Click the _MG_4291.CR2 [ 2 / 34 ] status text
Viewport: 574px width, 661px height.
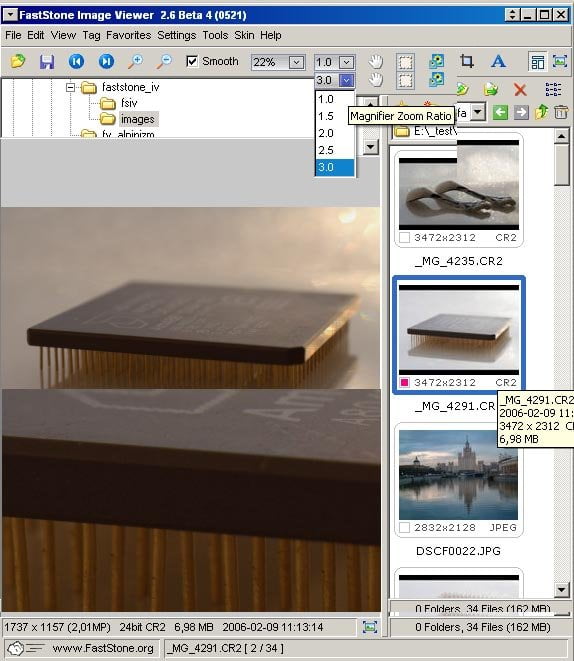point(225,648)
